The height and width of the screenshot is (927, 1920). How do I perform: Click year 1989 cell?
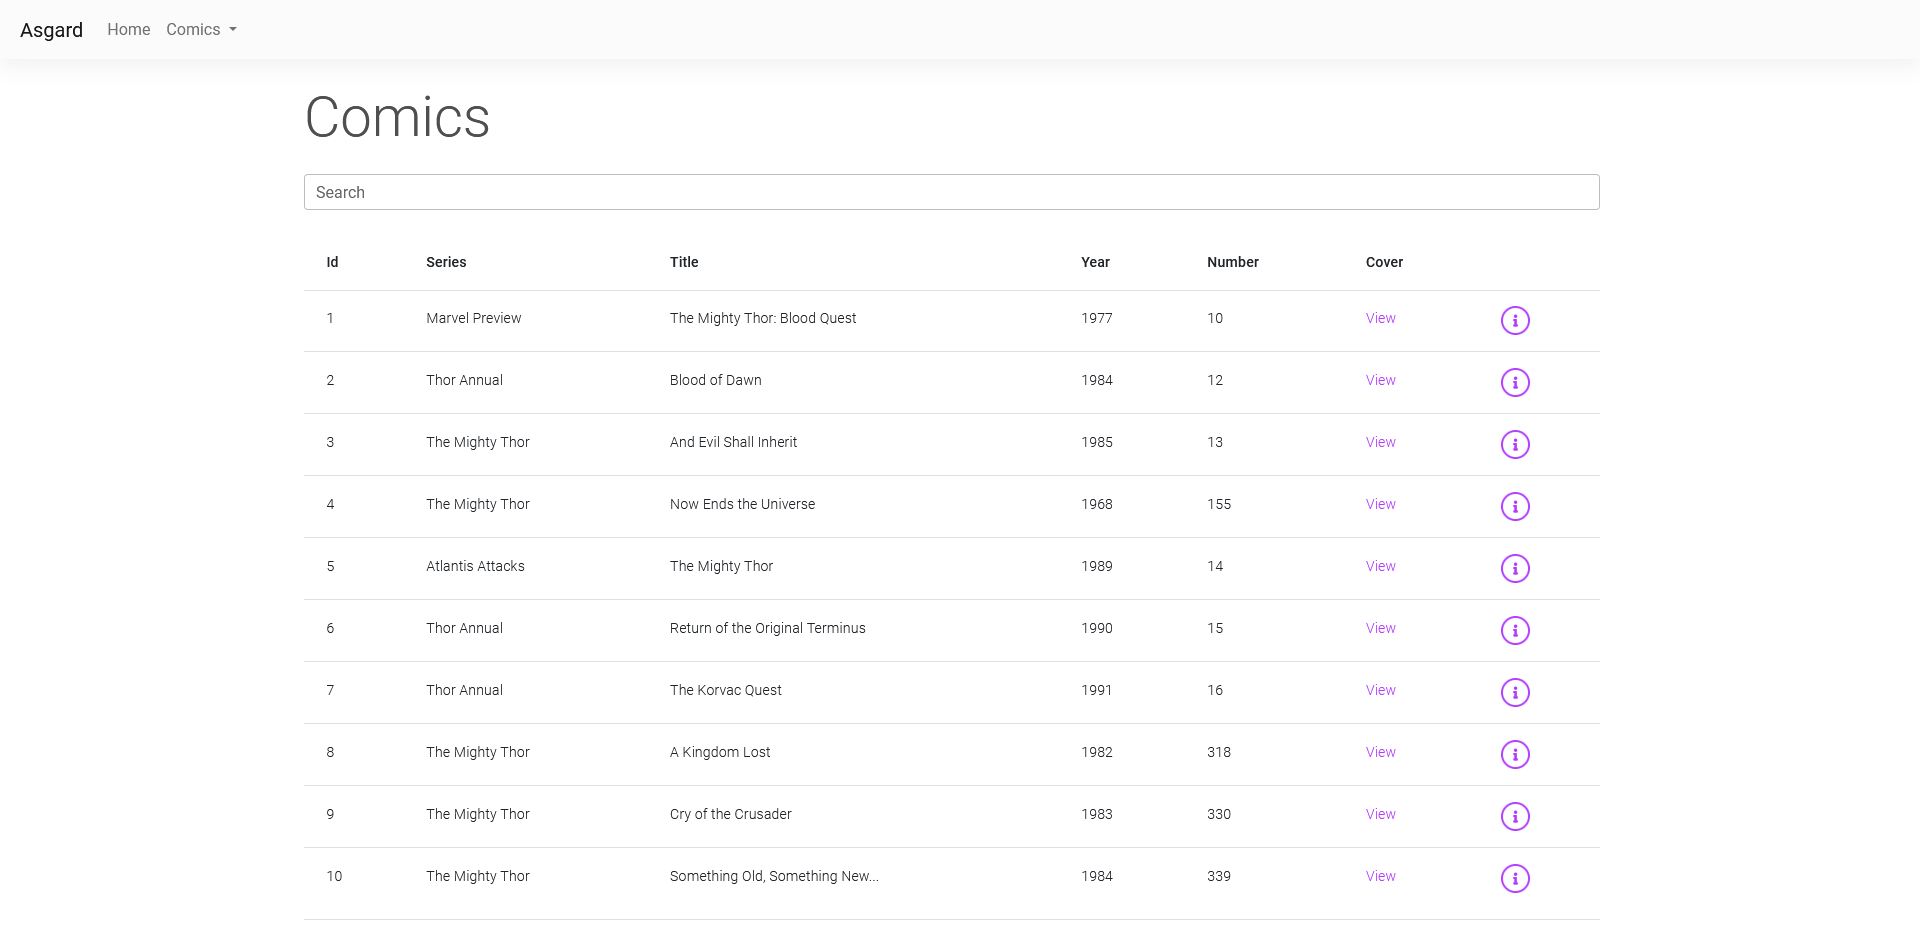click(1096, 566)
